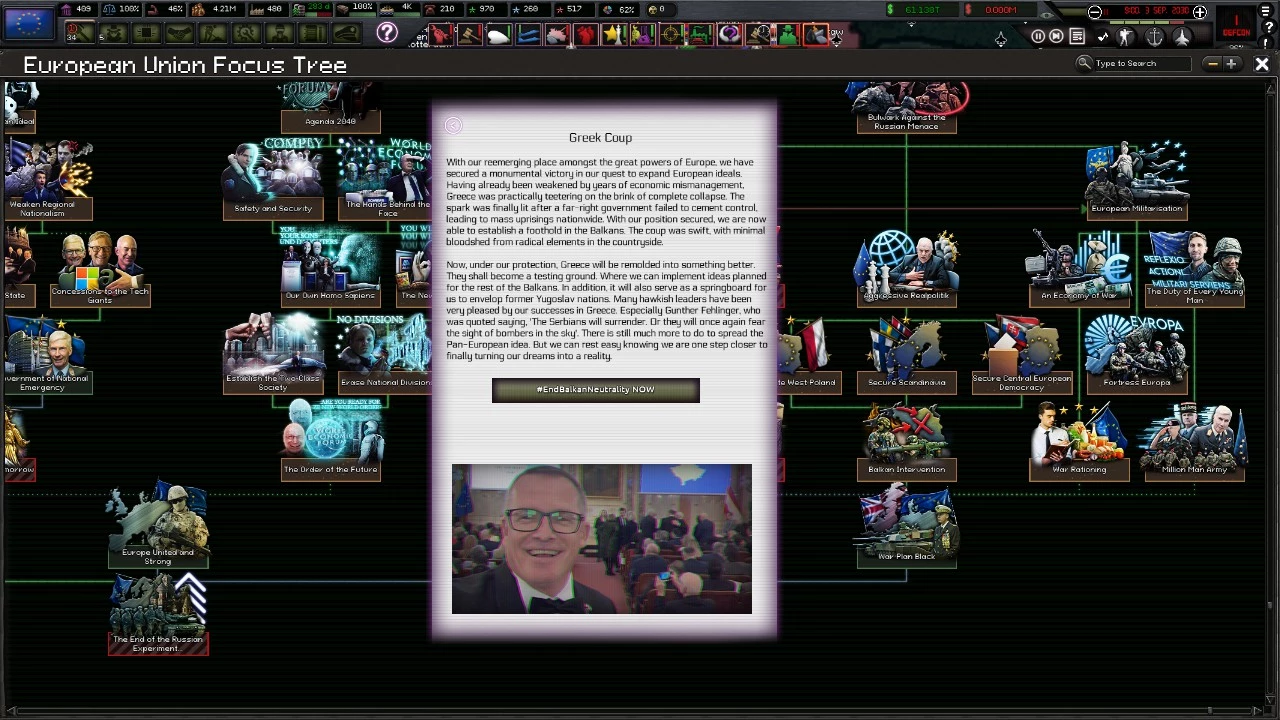This screenshot has width=1280, height=720.
Task: Select the Balkan Intervention focus
Action: [x=906, y=439]
